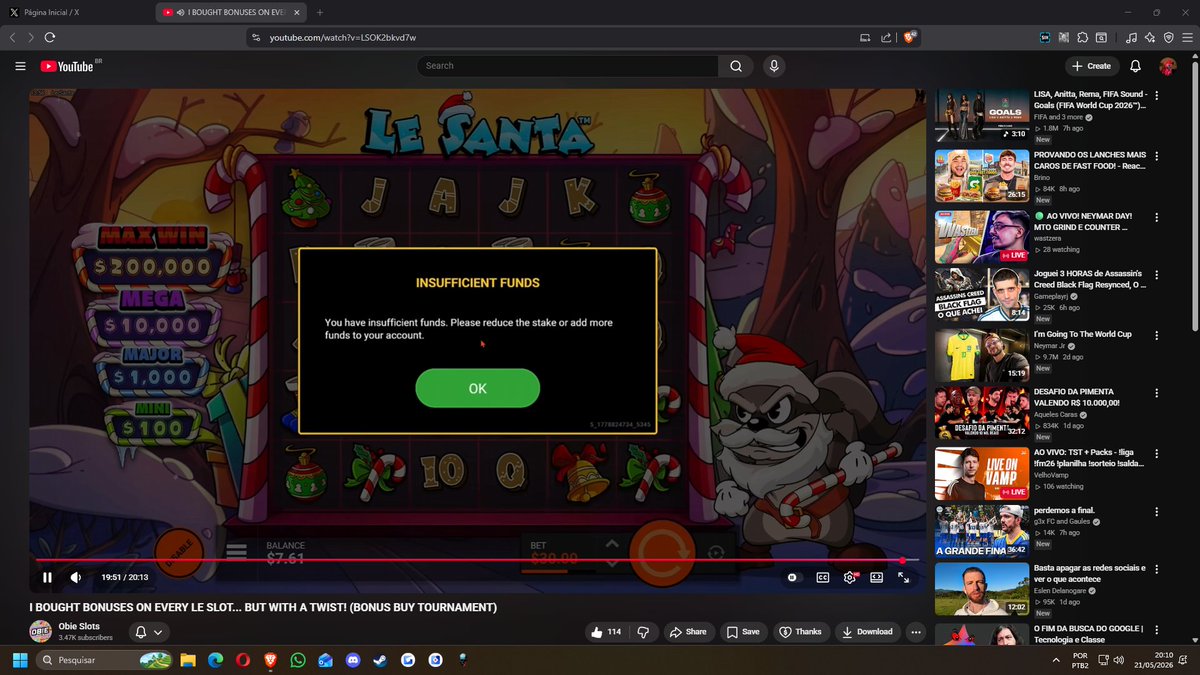Open Discord from the taskbar
The height and width of the screenshot is (675, 1200).
[353, 661]
